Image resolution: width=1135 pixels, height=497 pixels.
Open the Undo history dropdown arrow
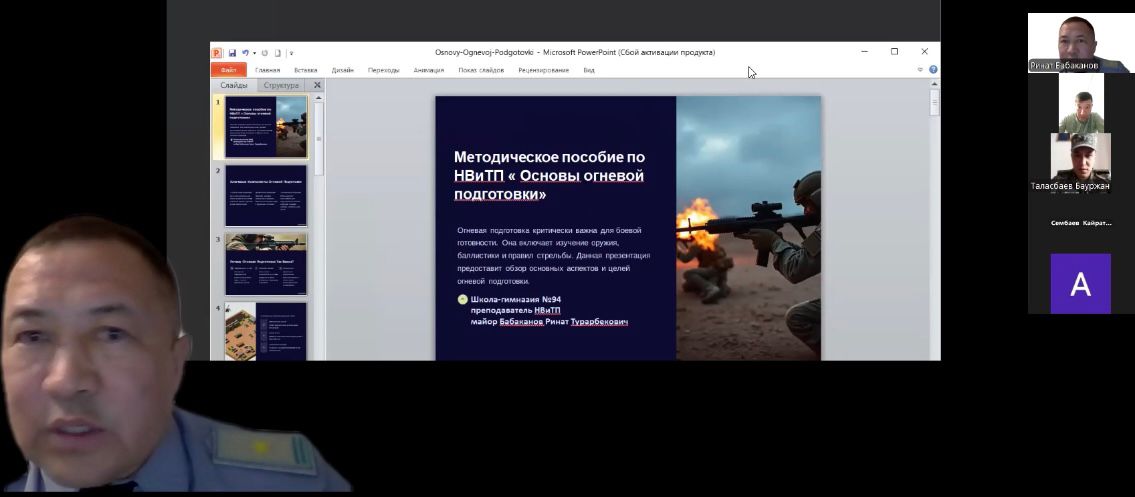(254, 53)
